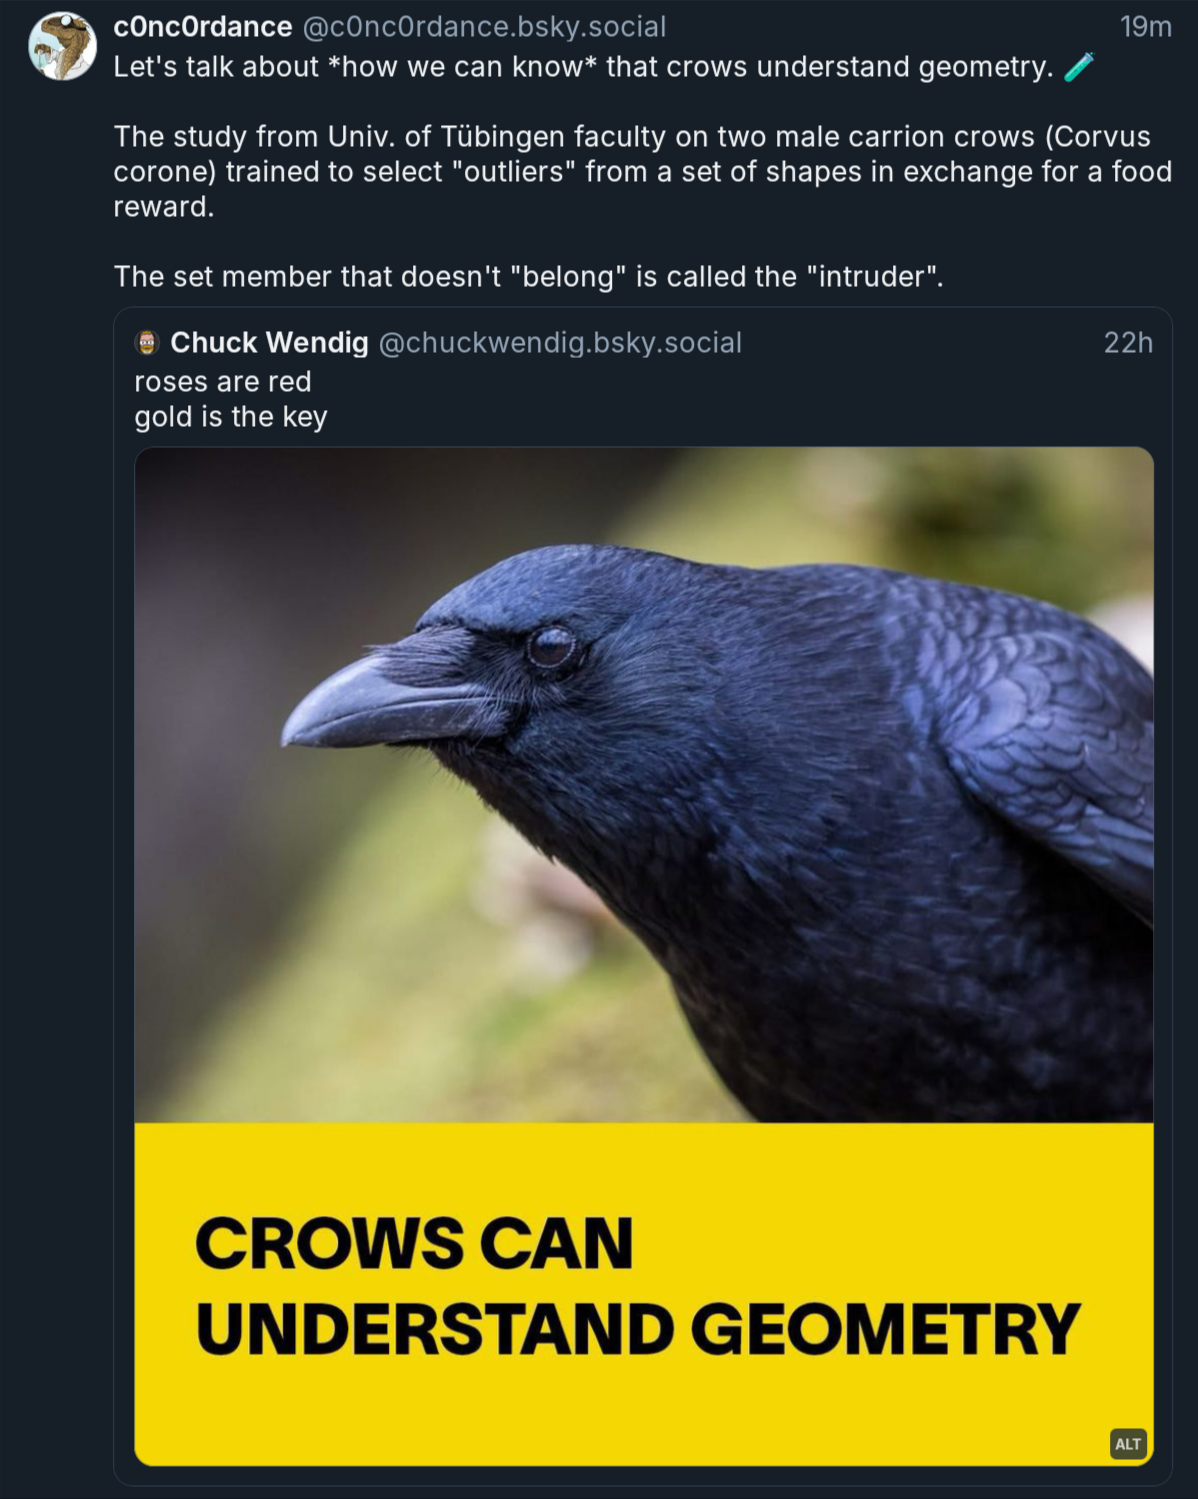The height and width of the screenshot is (1499, 1198).
Task: Show the image ALT text badge
Action: pos(1127,1443)
